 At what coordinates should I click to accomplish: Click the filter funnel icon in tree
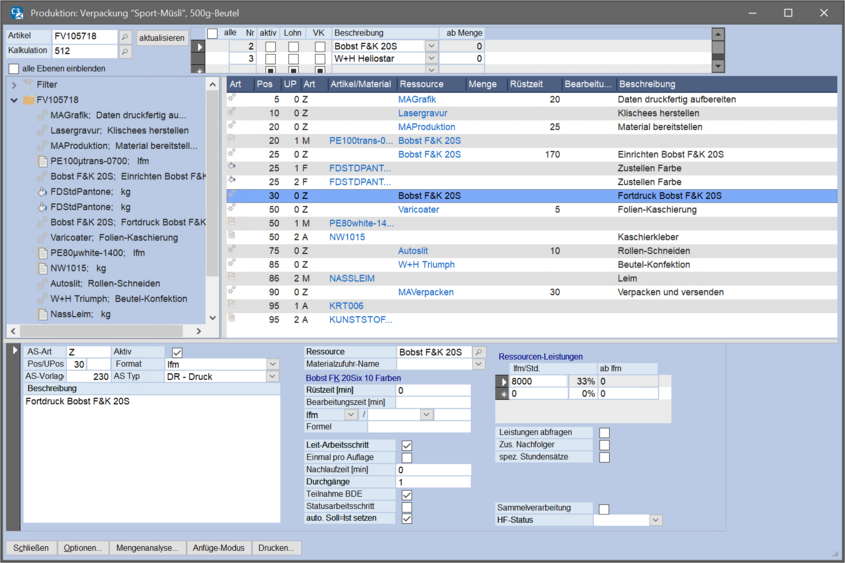pyautogui.click(x=29, y=85)
